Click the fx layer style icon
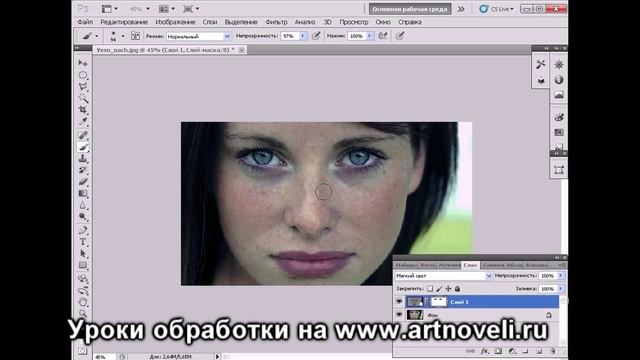The image size is (640, 360). click(x=484, y=351)
